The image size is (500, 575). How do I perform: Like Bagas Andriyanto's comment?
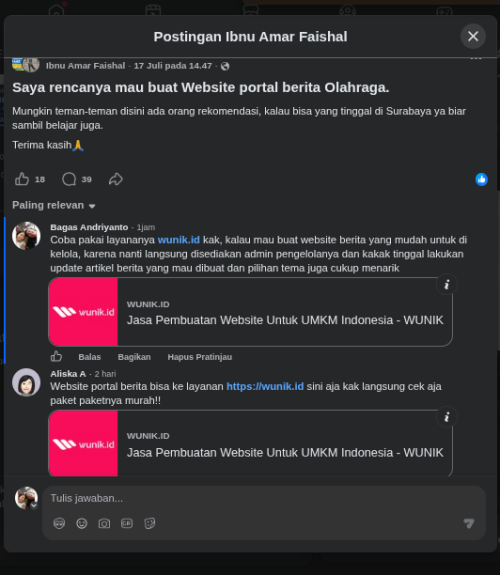pyautogui.click(x=56, y=356)
